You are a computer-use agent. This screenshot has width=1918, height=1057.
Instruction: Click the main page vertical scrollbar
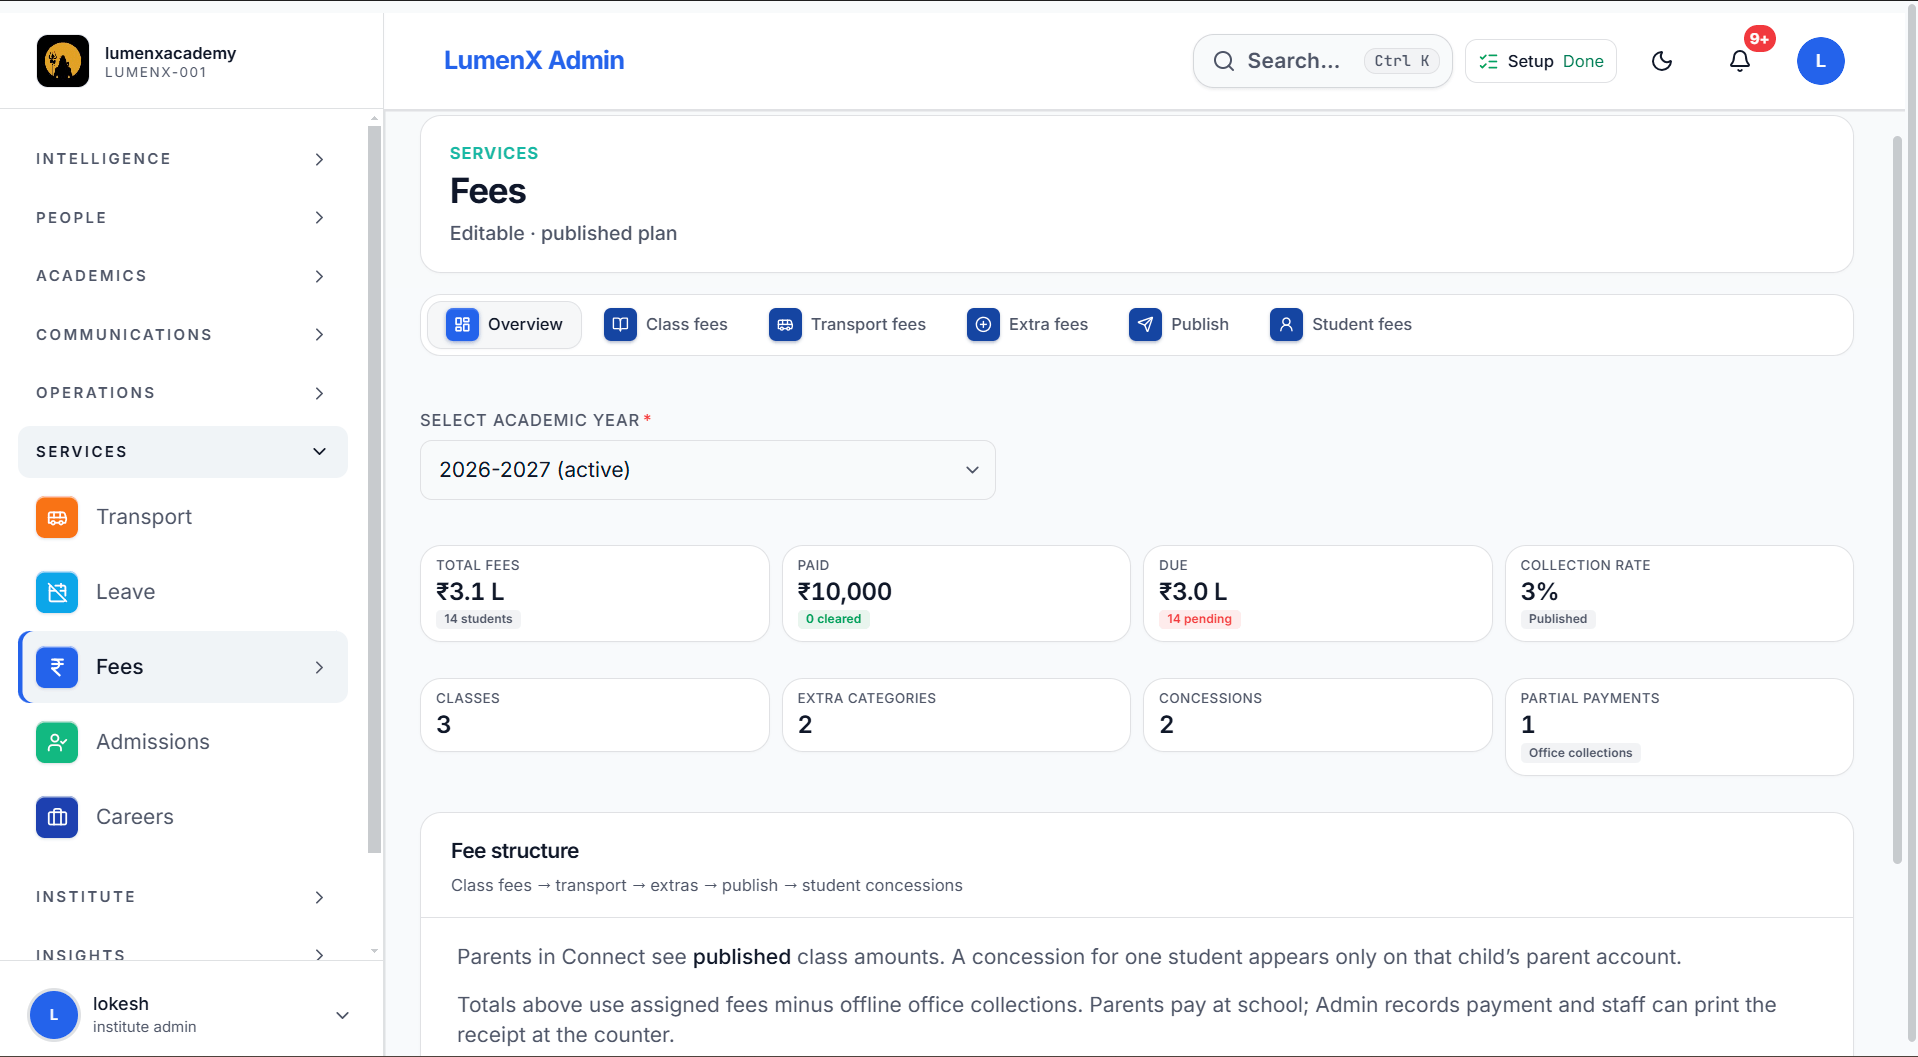click(1897, 500)
